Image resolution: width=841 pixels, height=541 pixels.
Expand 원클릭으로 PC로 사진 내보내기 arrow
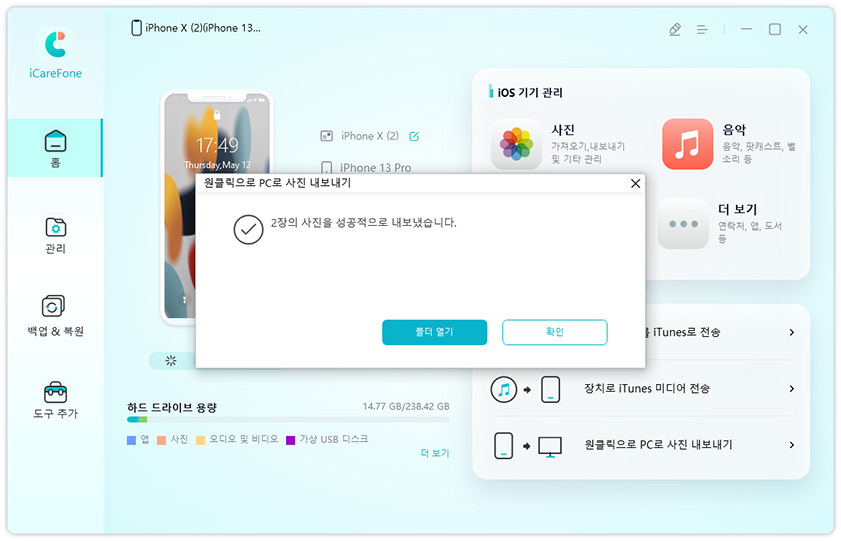[792, 445]
